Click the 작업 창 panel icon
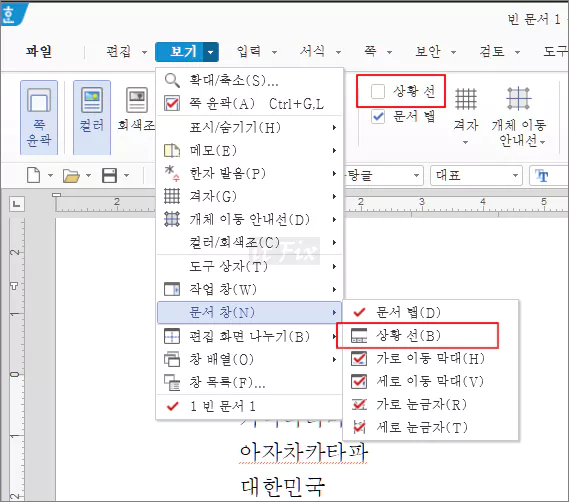Viewport: 569px width, 502px height. [172, 289]
